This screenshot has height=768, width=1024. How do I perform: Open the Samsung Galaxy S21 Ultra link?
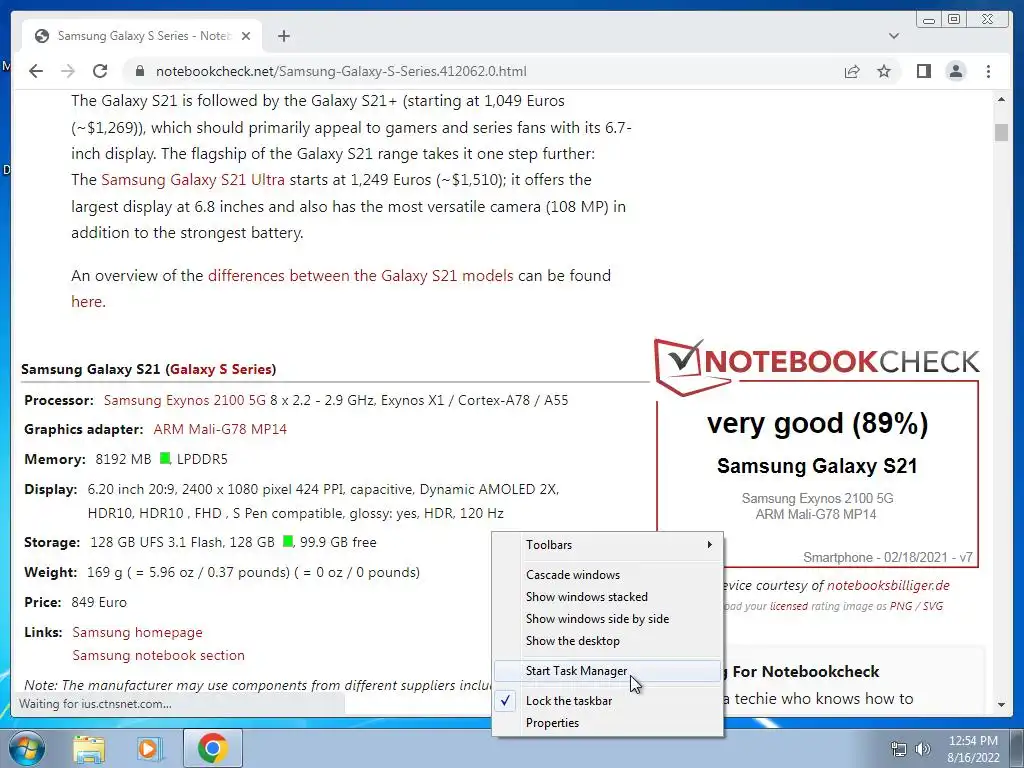coord(193,180)
